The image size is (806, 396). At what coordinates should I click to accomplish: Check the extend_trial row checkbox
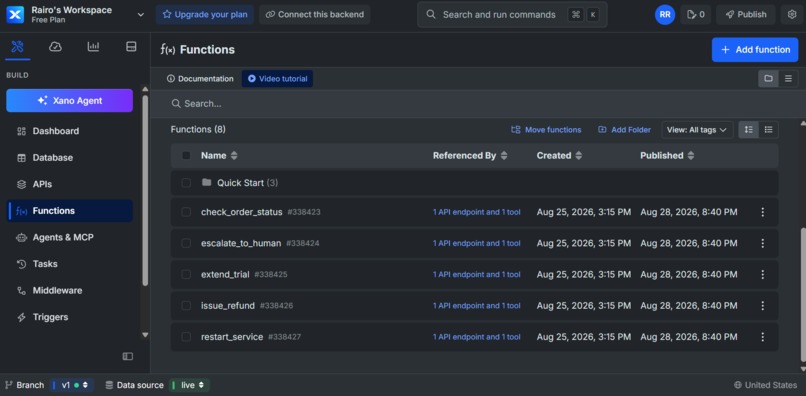point(186,275)
